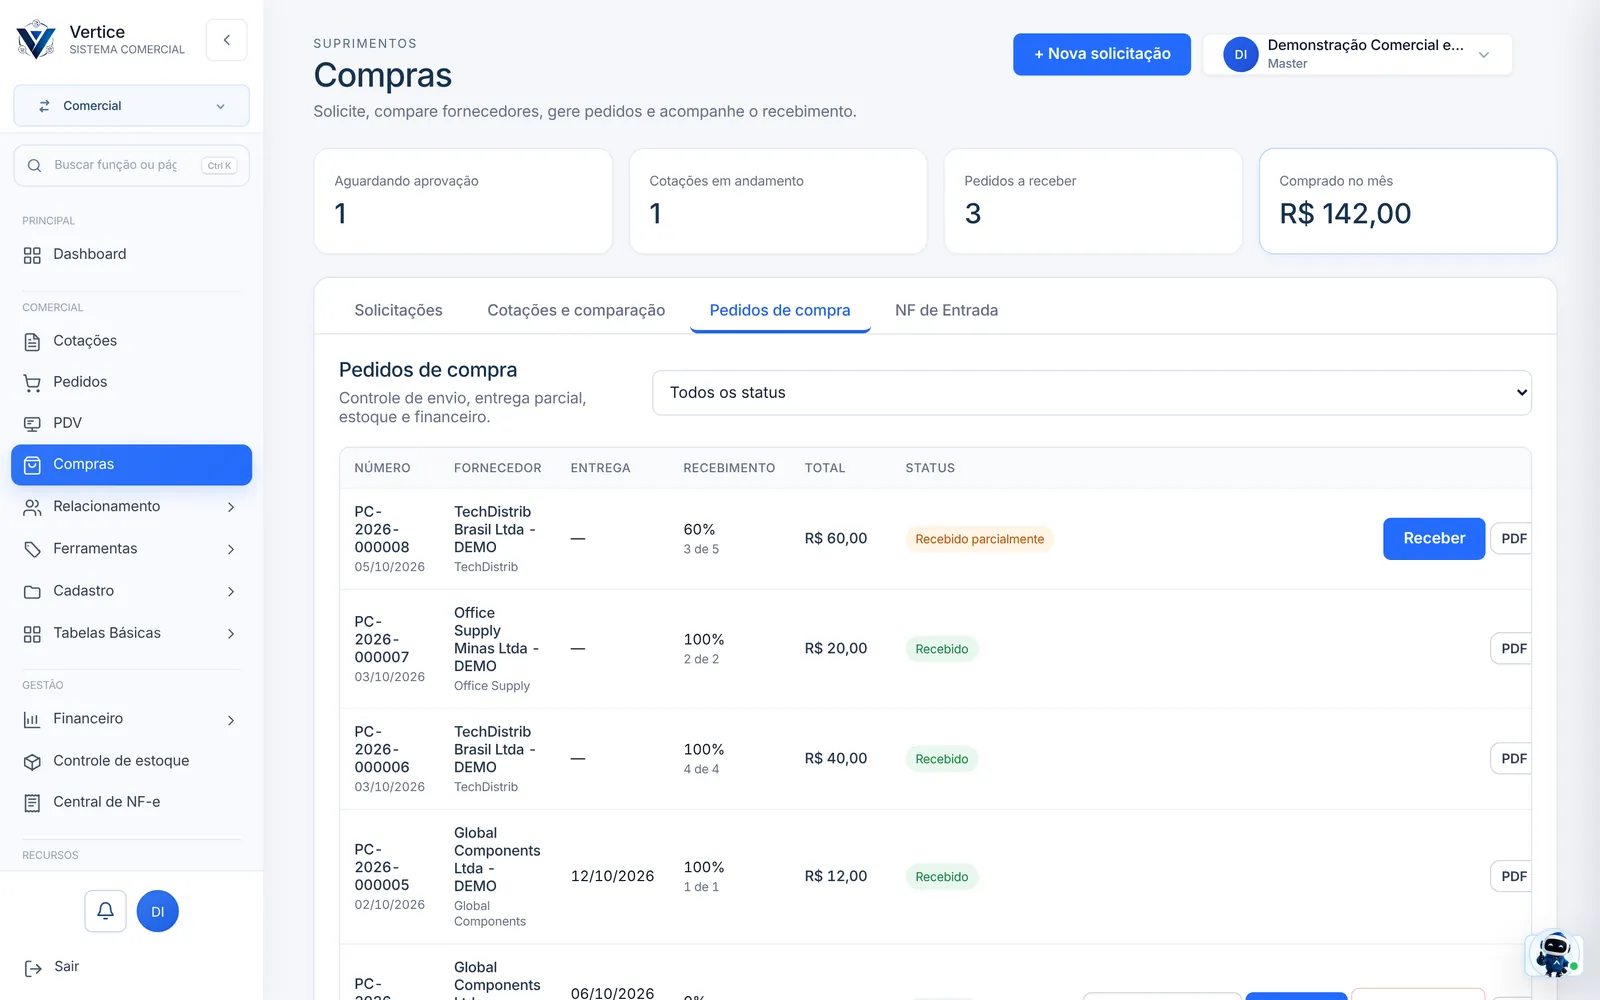Open the Comercial module dropdown

point(131,106)
